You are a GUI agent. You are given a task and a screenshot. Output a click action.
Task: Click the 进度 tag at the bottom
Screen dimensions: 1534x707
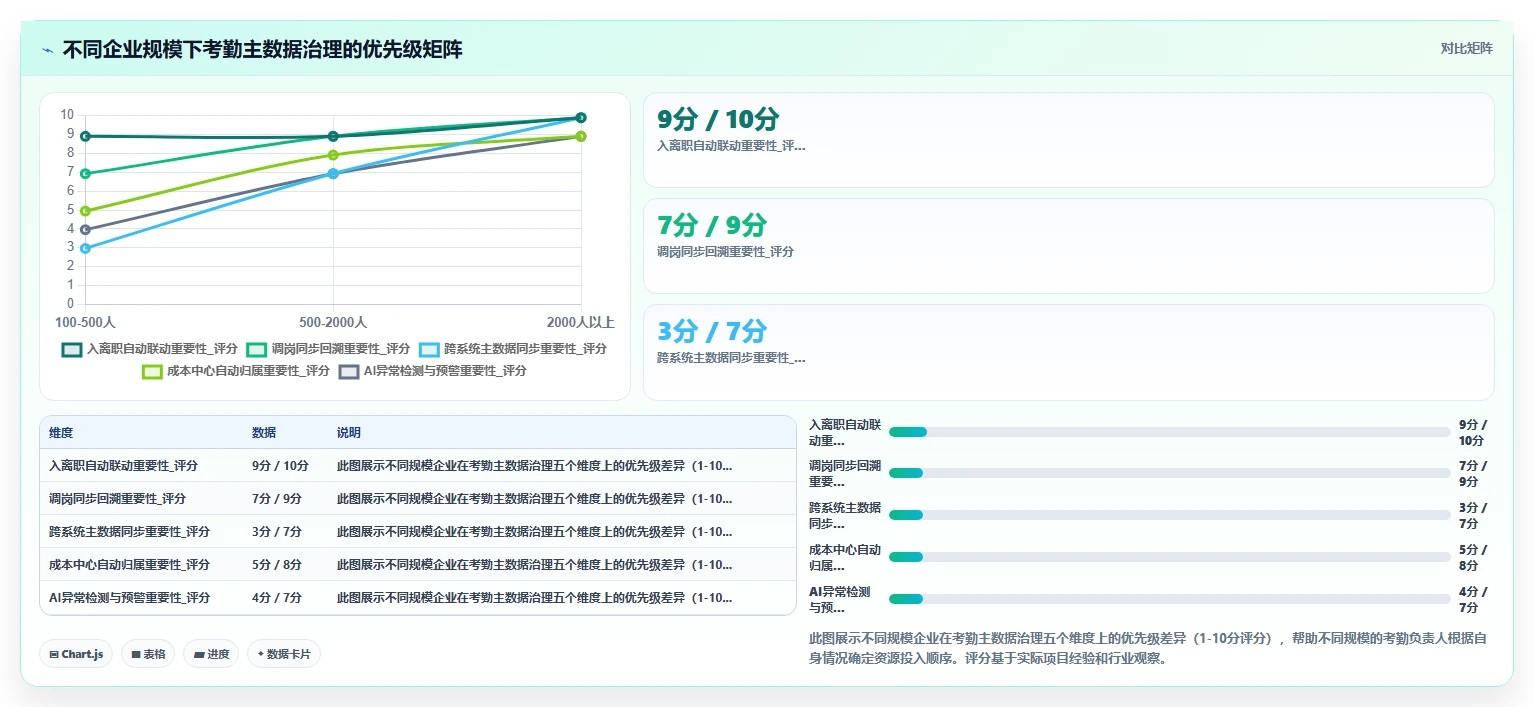(211, 654)
